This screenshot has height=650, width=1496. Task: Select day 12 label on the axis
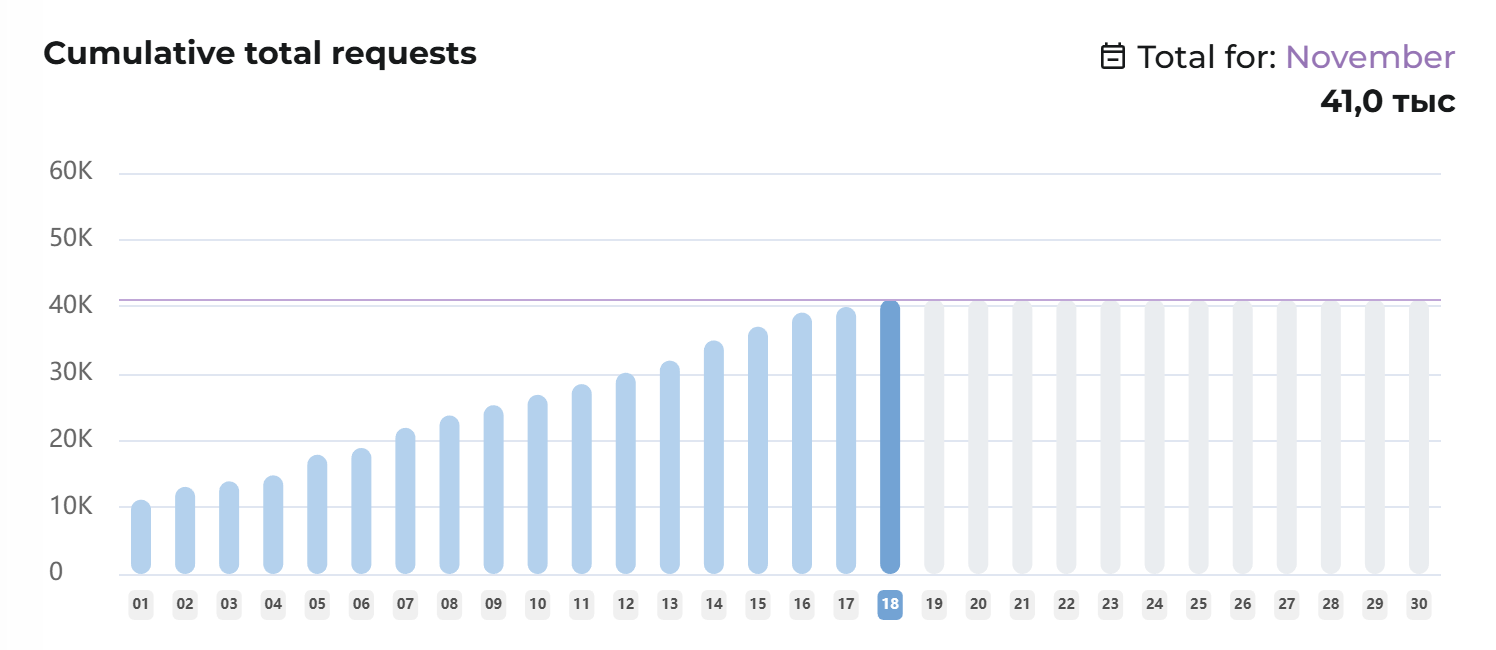coord(625,604)
